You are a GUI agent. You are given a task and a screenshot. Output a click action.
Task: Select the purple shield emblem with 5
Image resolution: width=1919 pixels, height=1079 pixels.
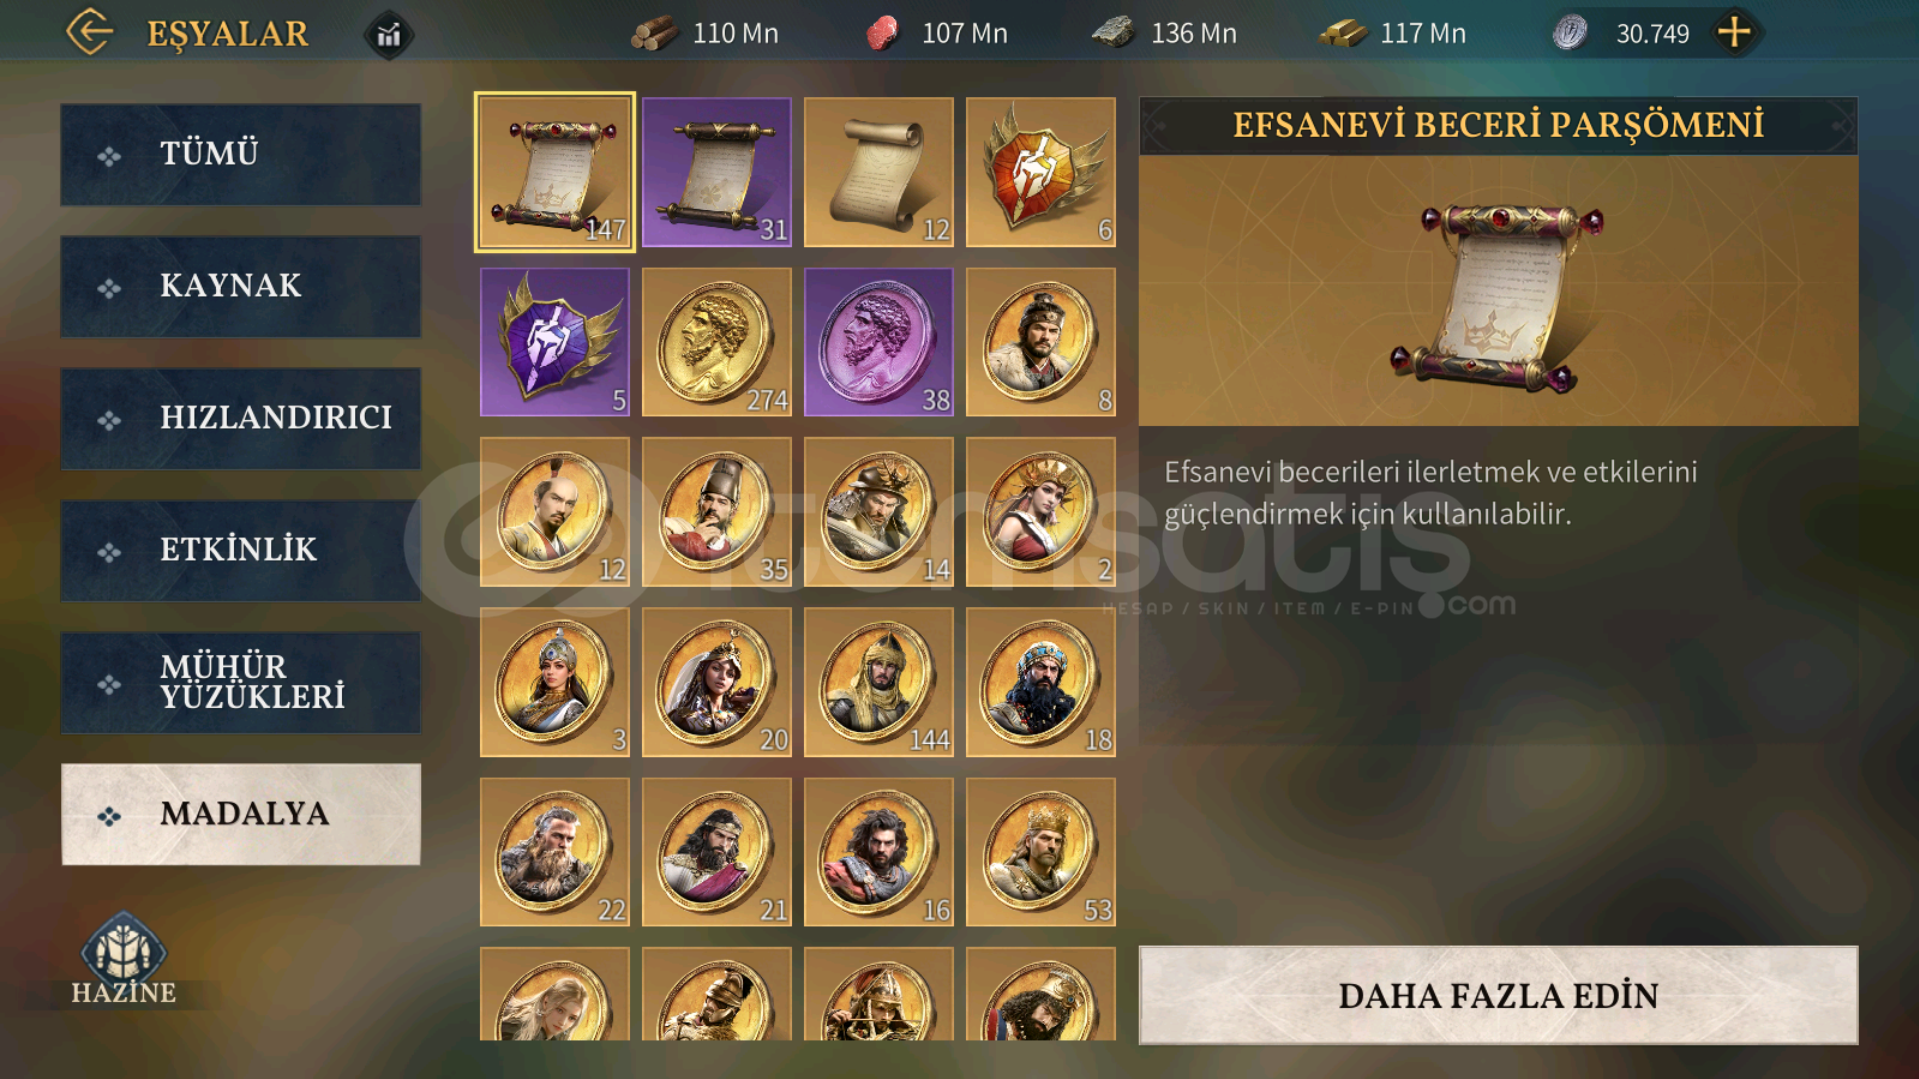click(554, 342)
